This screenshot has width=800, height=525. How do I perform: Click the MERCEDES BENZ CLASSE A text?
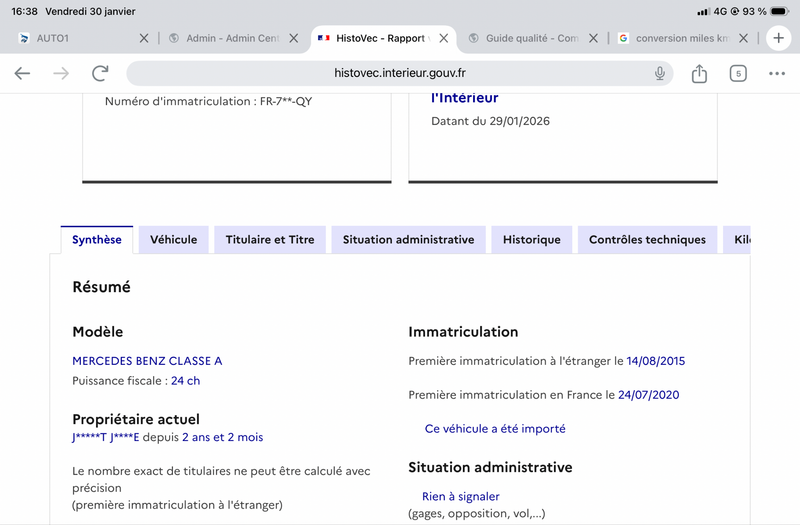(x=147, y=361)
